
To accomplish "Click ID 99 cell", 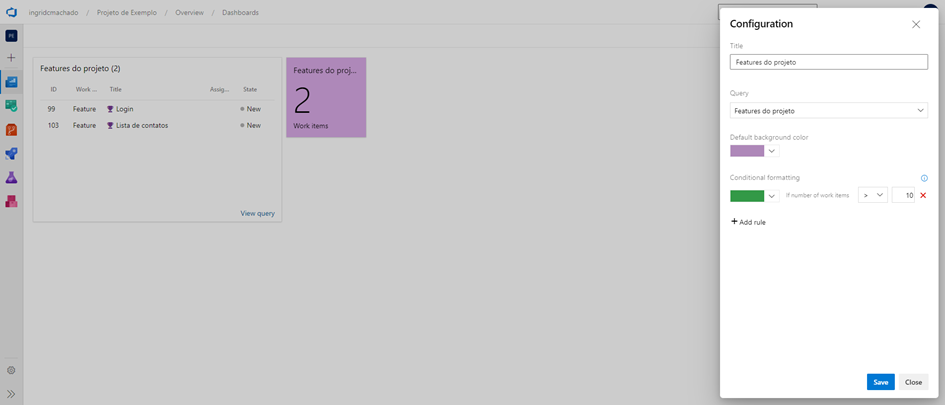I will click(x=52, y=109).
